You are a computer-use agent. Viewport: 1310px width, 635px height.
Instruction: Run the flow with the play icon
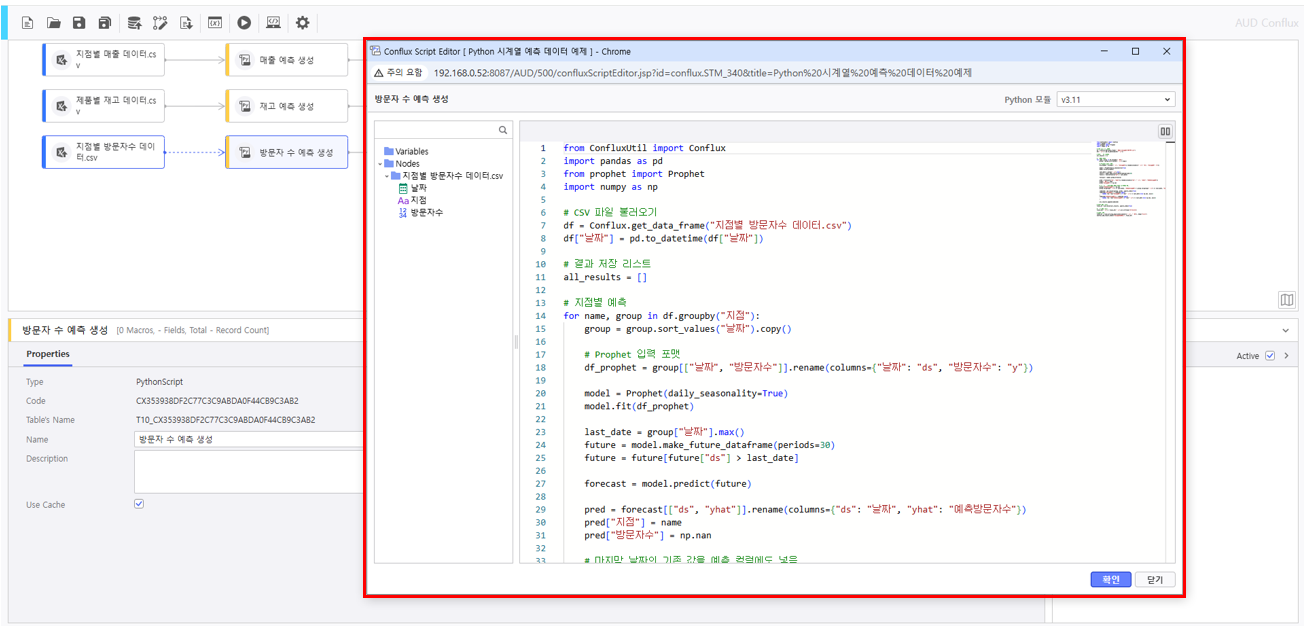tap(244, 23)
